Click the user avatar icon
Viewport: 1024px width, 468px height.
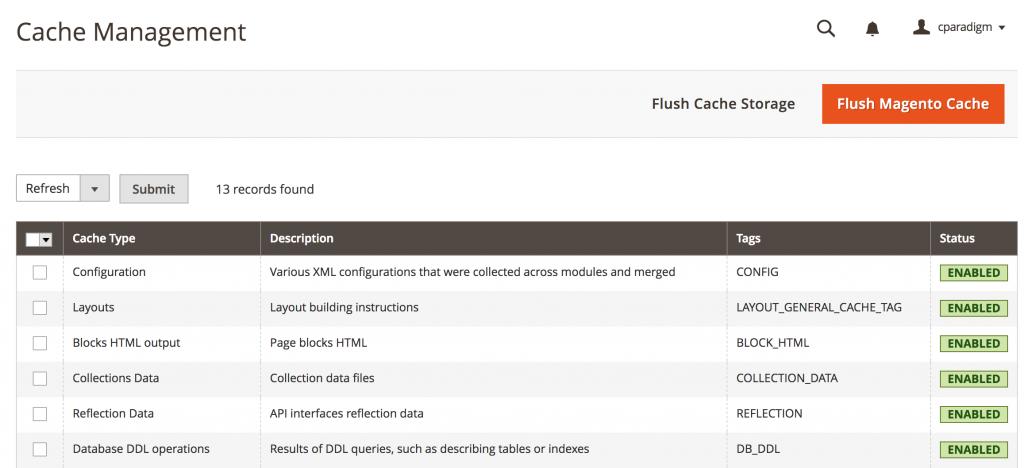click(x=921, y=28)
